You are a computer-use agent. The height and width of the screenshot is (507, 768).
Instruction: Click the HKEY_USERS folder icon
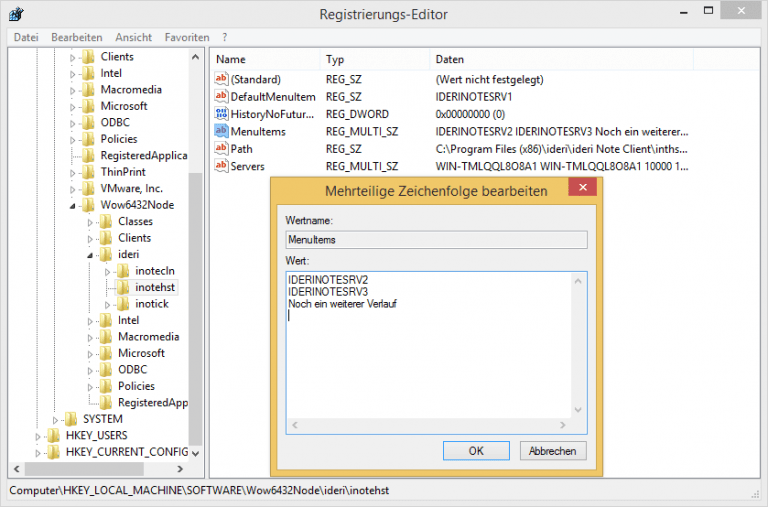(x=53, y=435)
